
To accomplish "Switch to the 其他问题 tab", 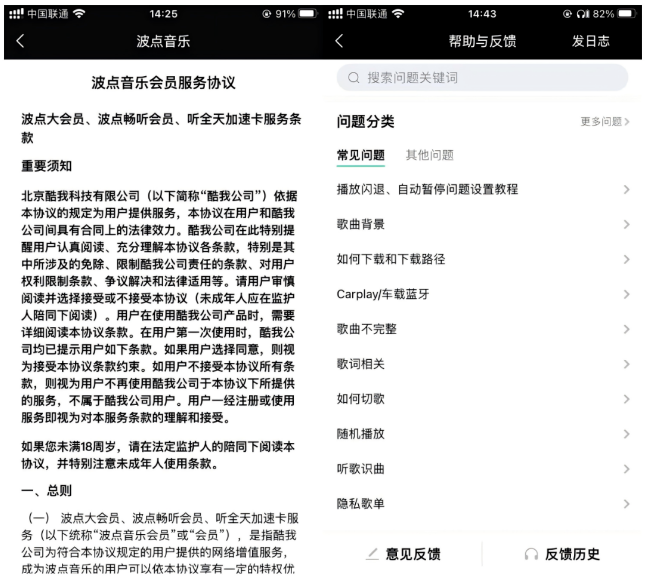I will 430,155.
